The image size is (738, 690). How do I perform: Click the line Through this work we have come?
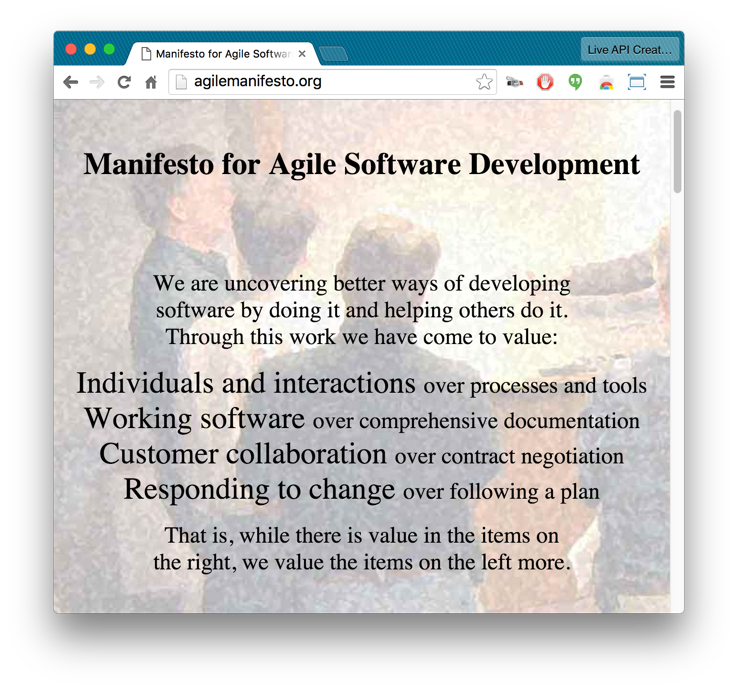[x=361, y=337]
